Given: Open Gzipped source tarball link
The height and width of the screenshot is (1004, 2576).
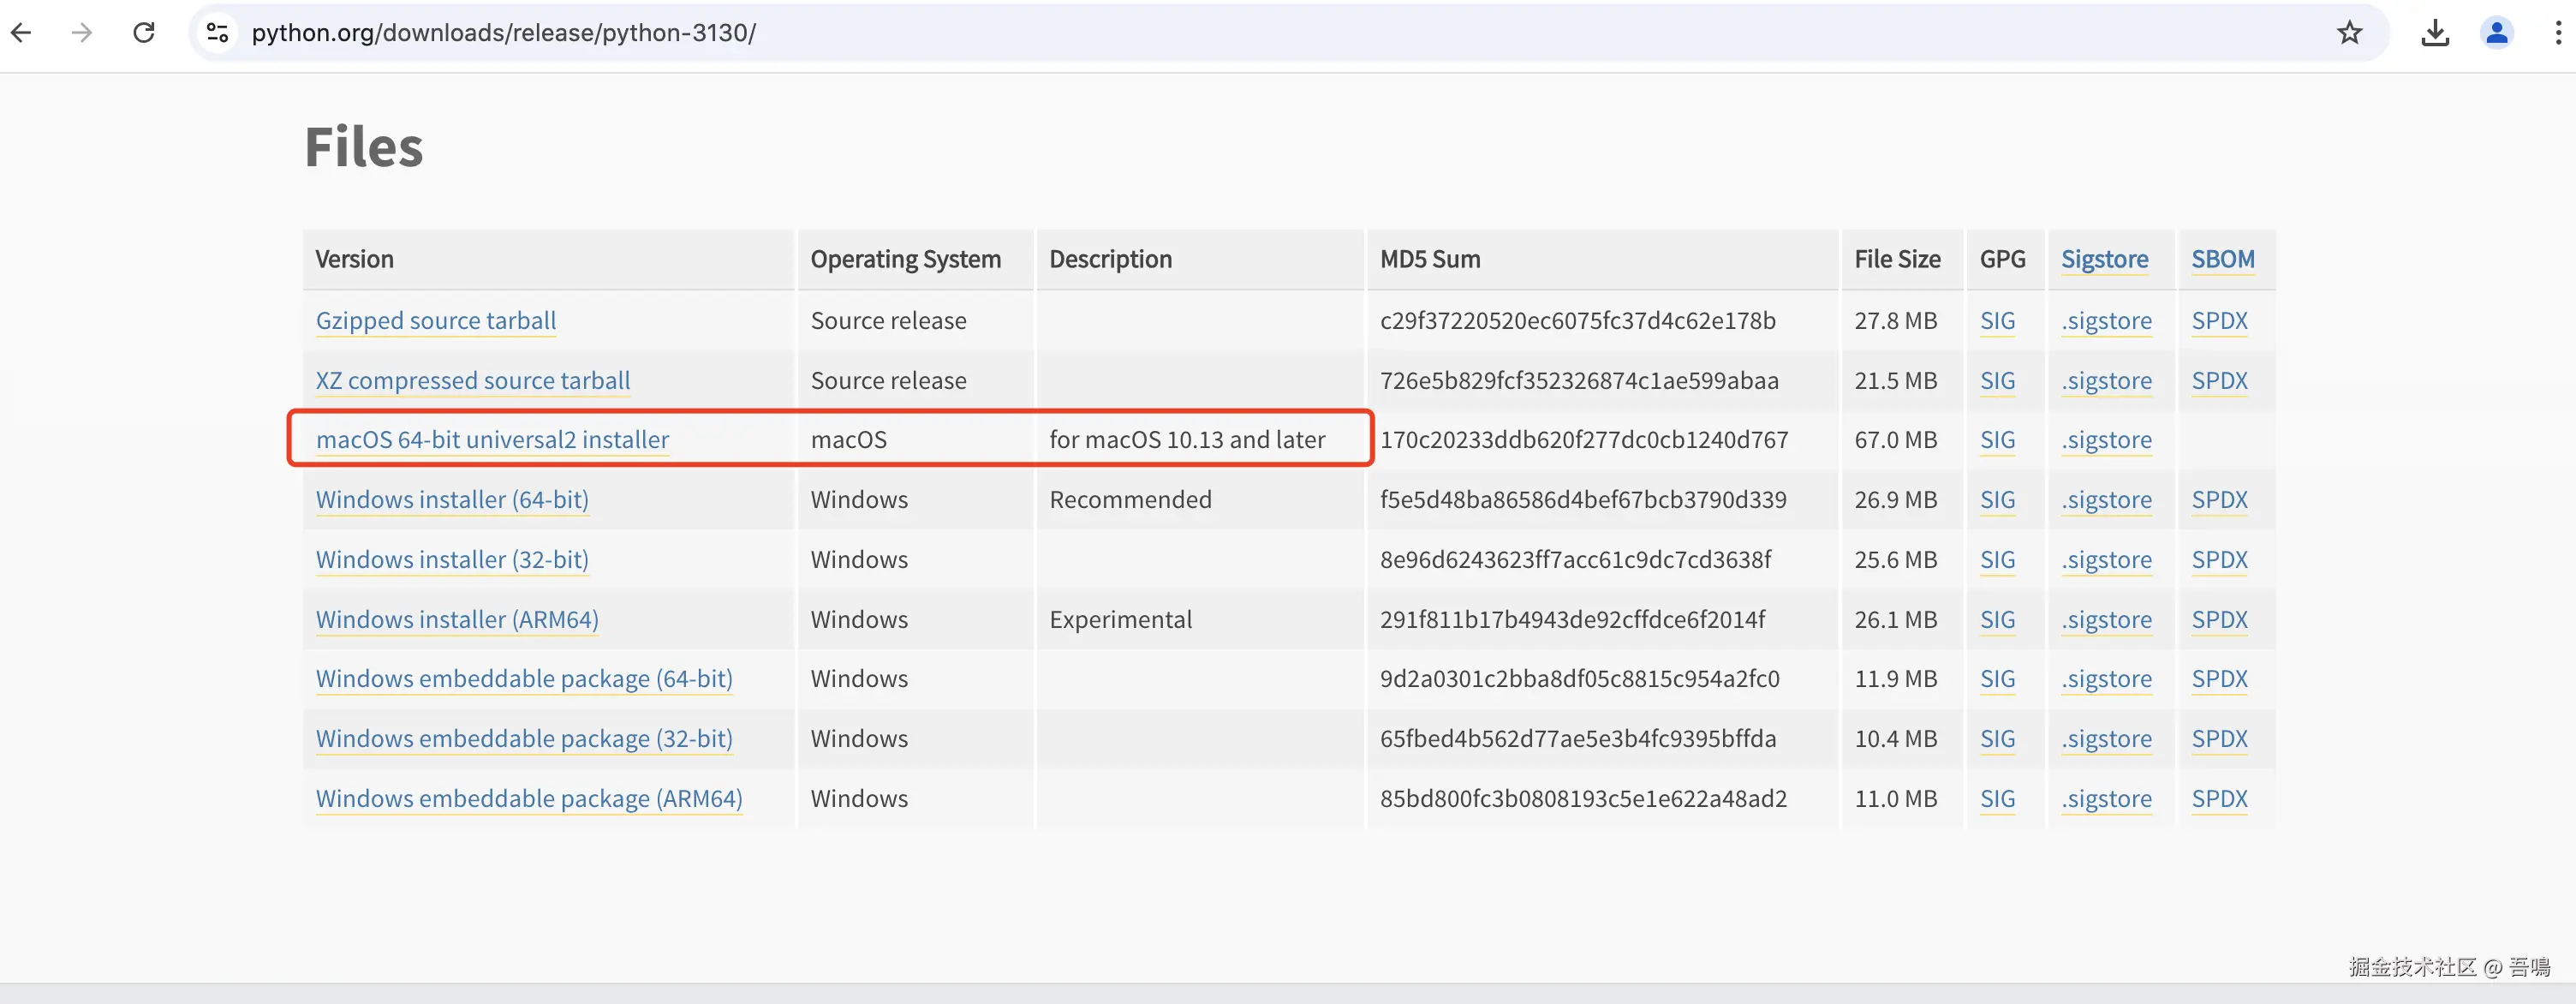Looking at the screenshot, I should tap(435, 321).
